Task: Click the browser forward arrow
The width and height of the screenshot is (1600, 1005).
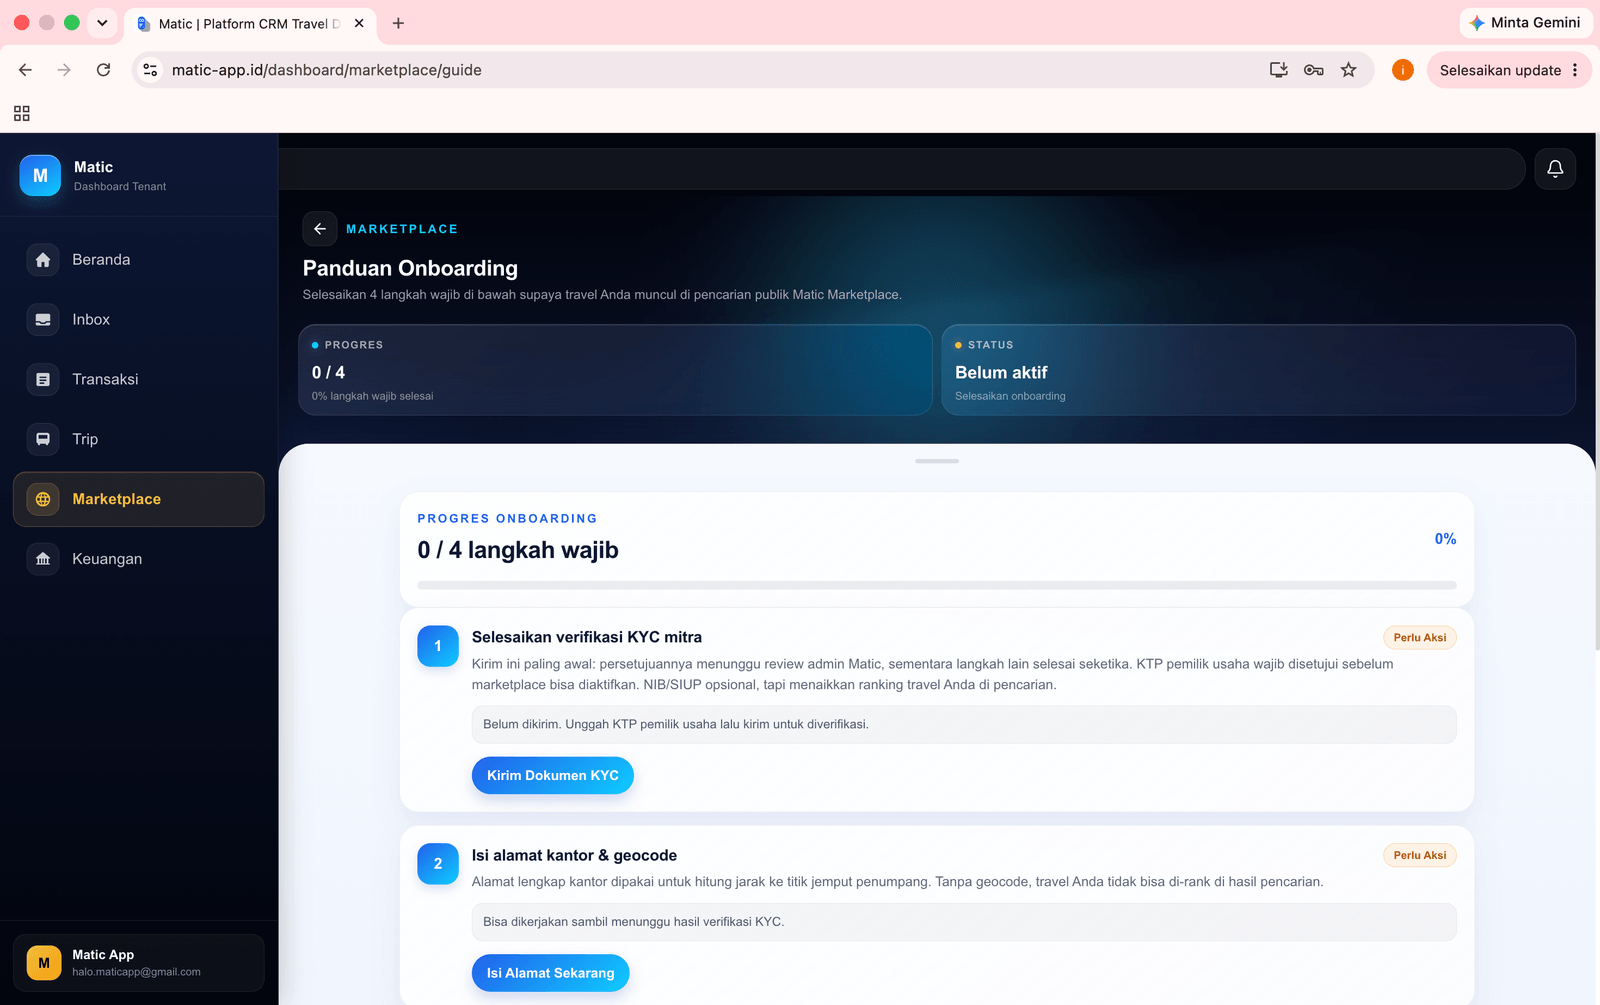Action: [64, 70]
